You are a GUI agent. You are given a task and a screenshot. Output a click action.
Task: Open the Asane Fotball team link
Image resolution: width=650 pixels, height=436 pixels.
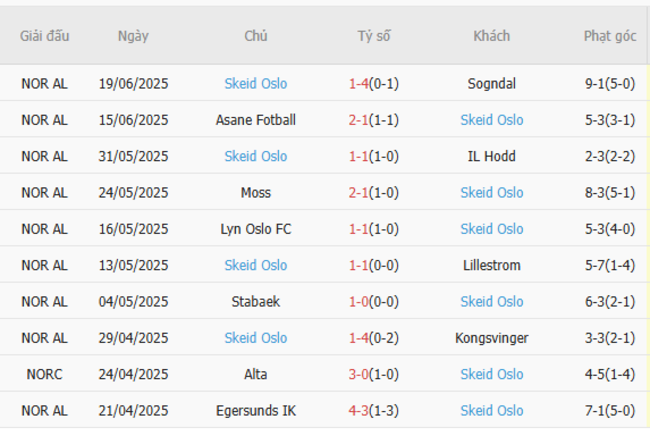coord(256,120)
